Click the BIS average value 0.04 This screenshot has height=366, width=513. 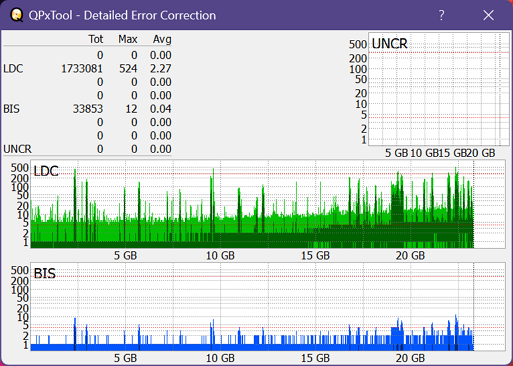(160, 109)
